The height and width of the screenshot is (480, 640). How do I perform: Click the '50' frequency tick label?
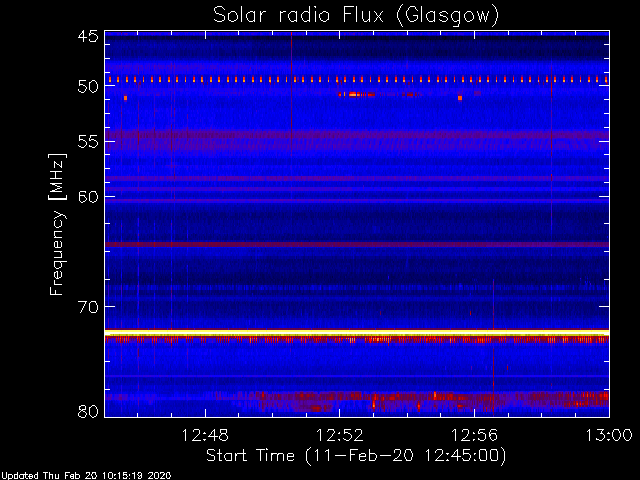88,87
